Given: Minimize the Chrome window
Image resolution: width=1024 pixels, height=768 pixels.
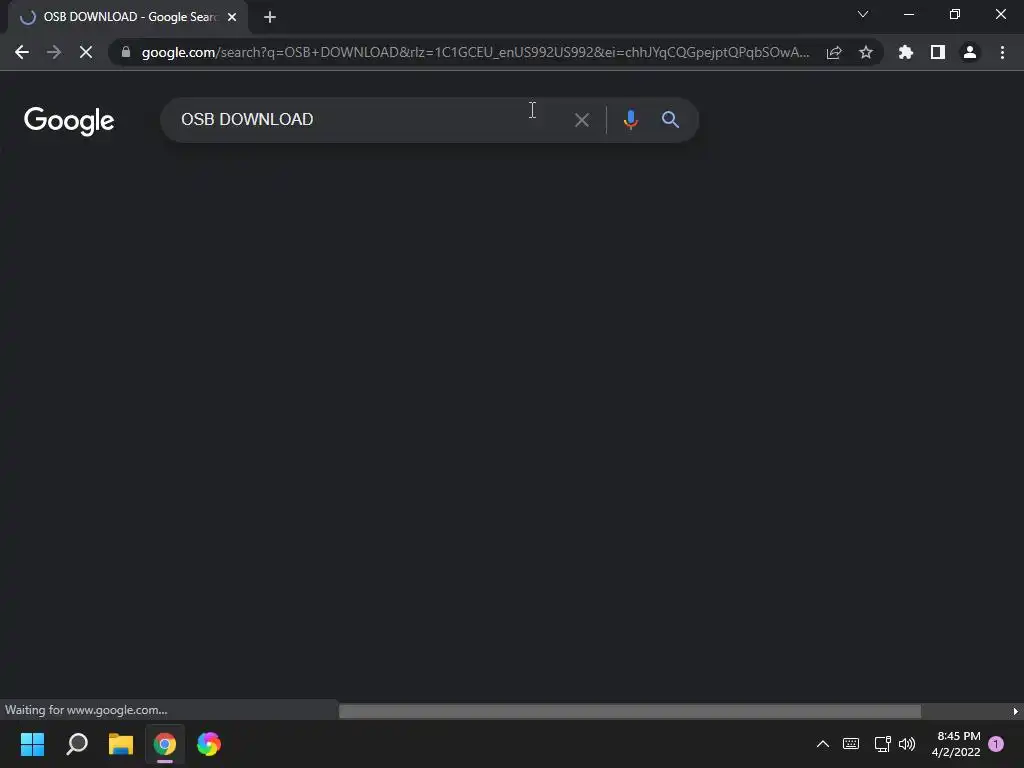Looking at the screenshot, I should pos(908,14).
